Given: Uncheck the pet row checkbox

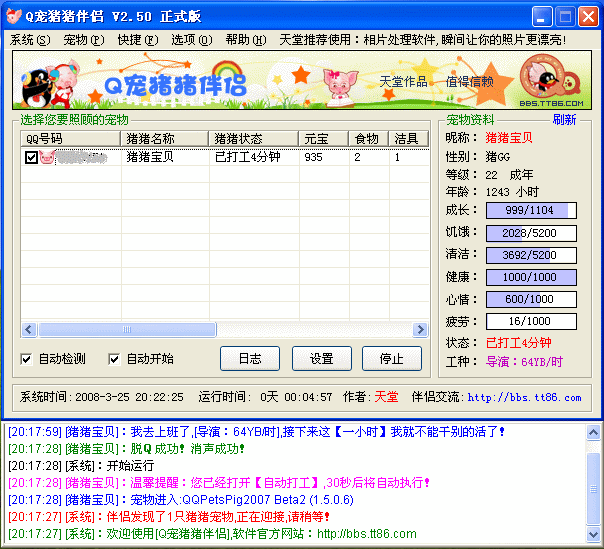Looking at the screenshot, I should pyautogui.click(x=31, y=157).
